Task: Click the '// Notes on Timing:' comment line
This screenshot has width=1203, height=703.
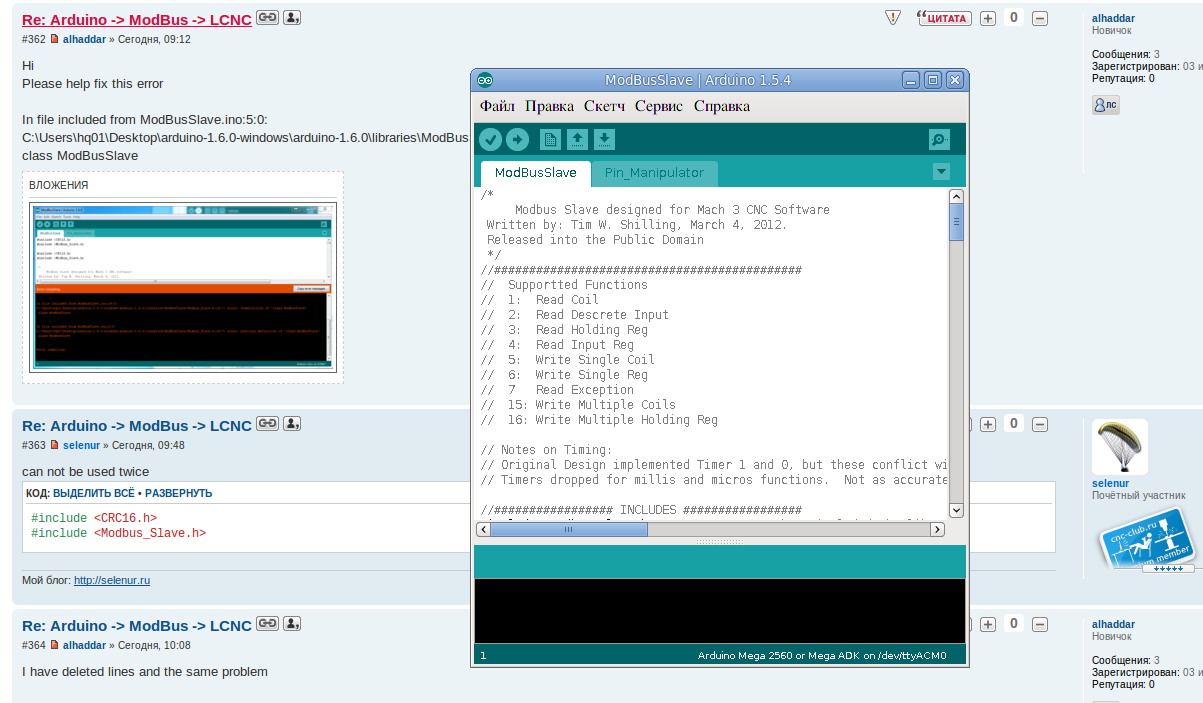Action: pyautogui.click(x=546, y=450)
